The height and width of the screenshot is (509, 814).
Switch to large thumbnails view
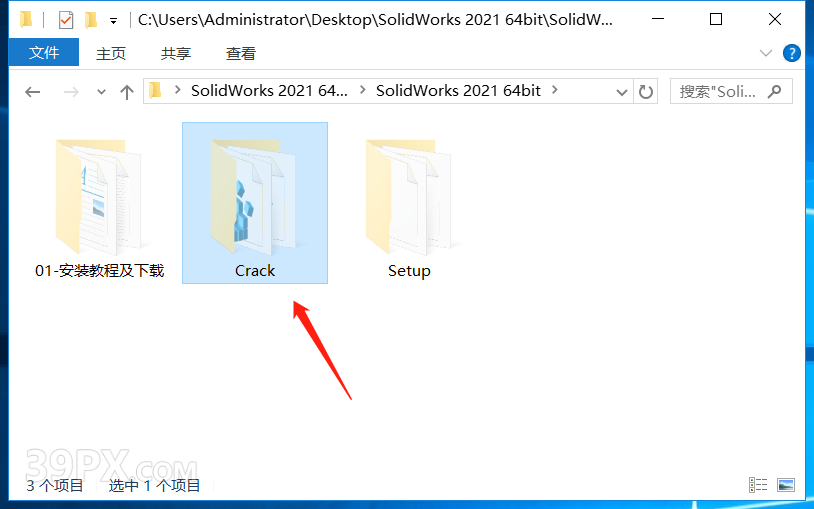pos(785,485)
